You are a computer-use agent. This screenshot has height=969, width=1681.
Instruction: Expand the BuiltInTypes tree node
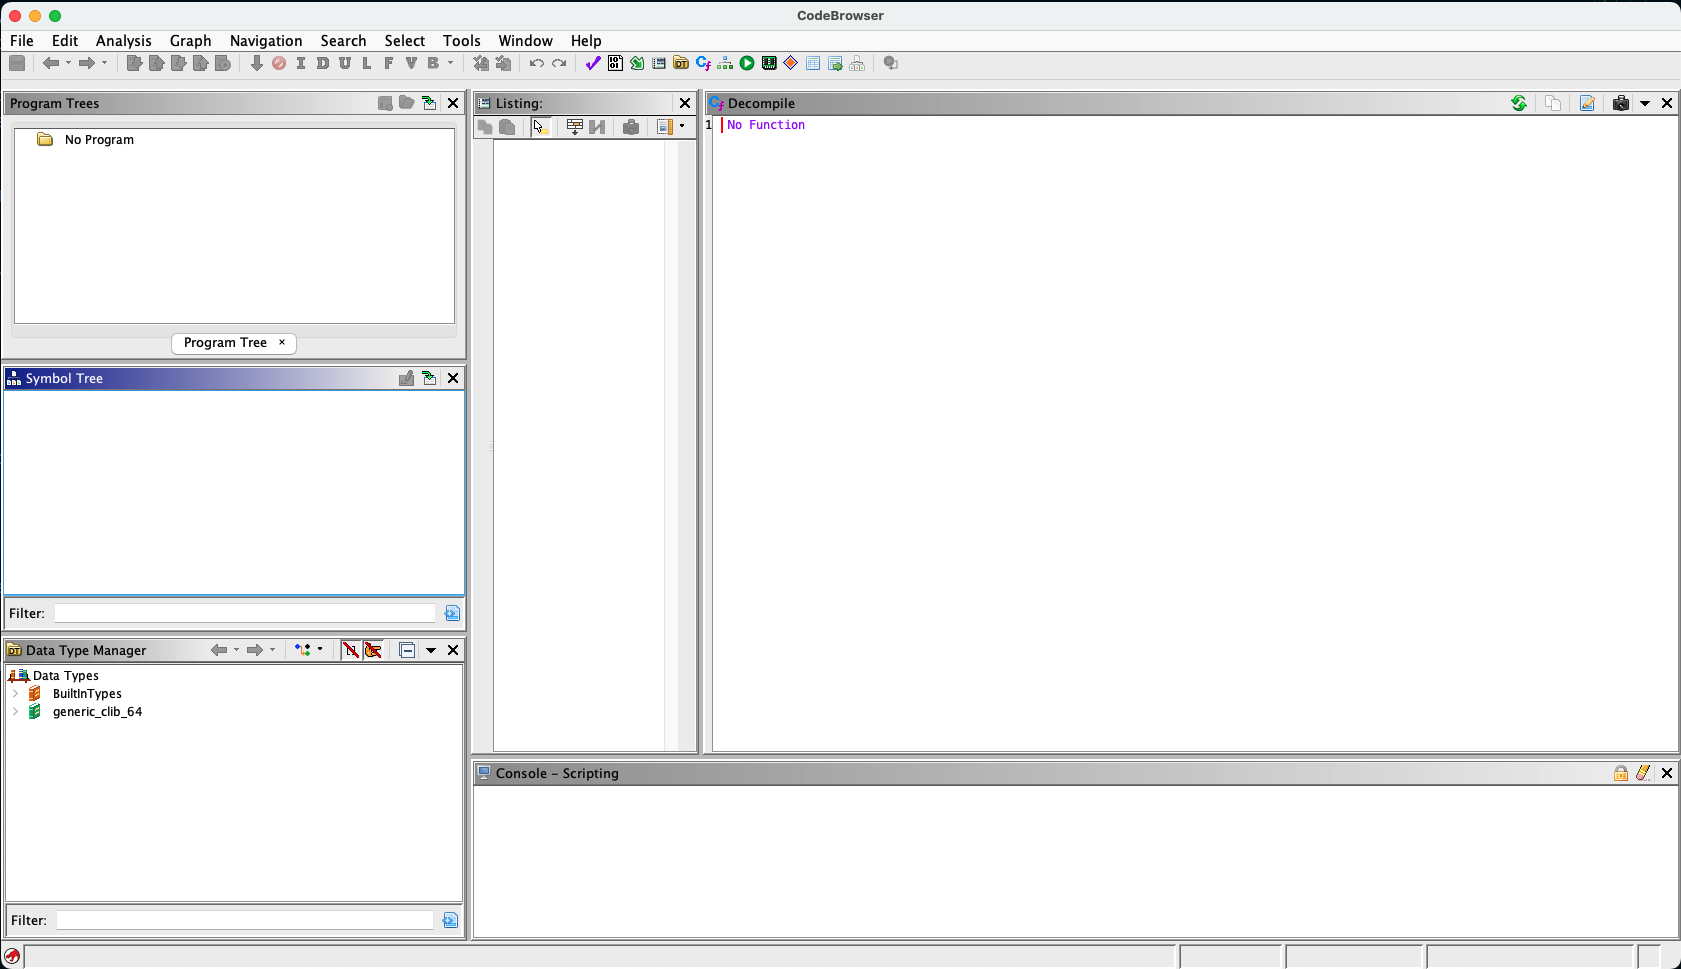(x=16, y=694)
